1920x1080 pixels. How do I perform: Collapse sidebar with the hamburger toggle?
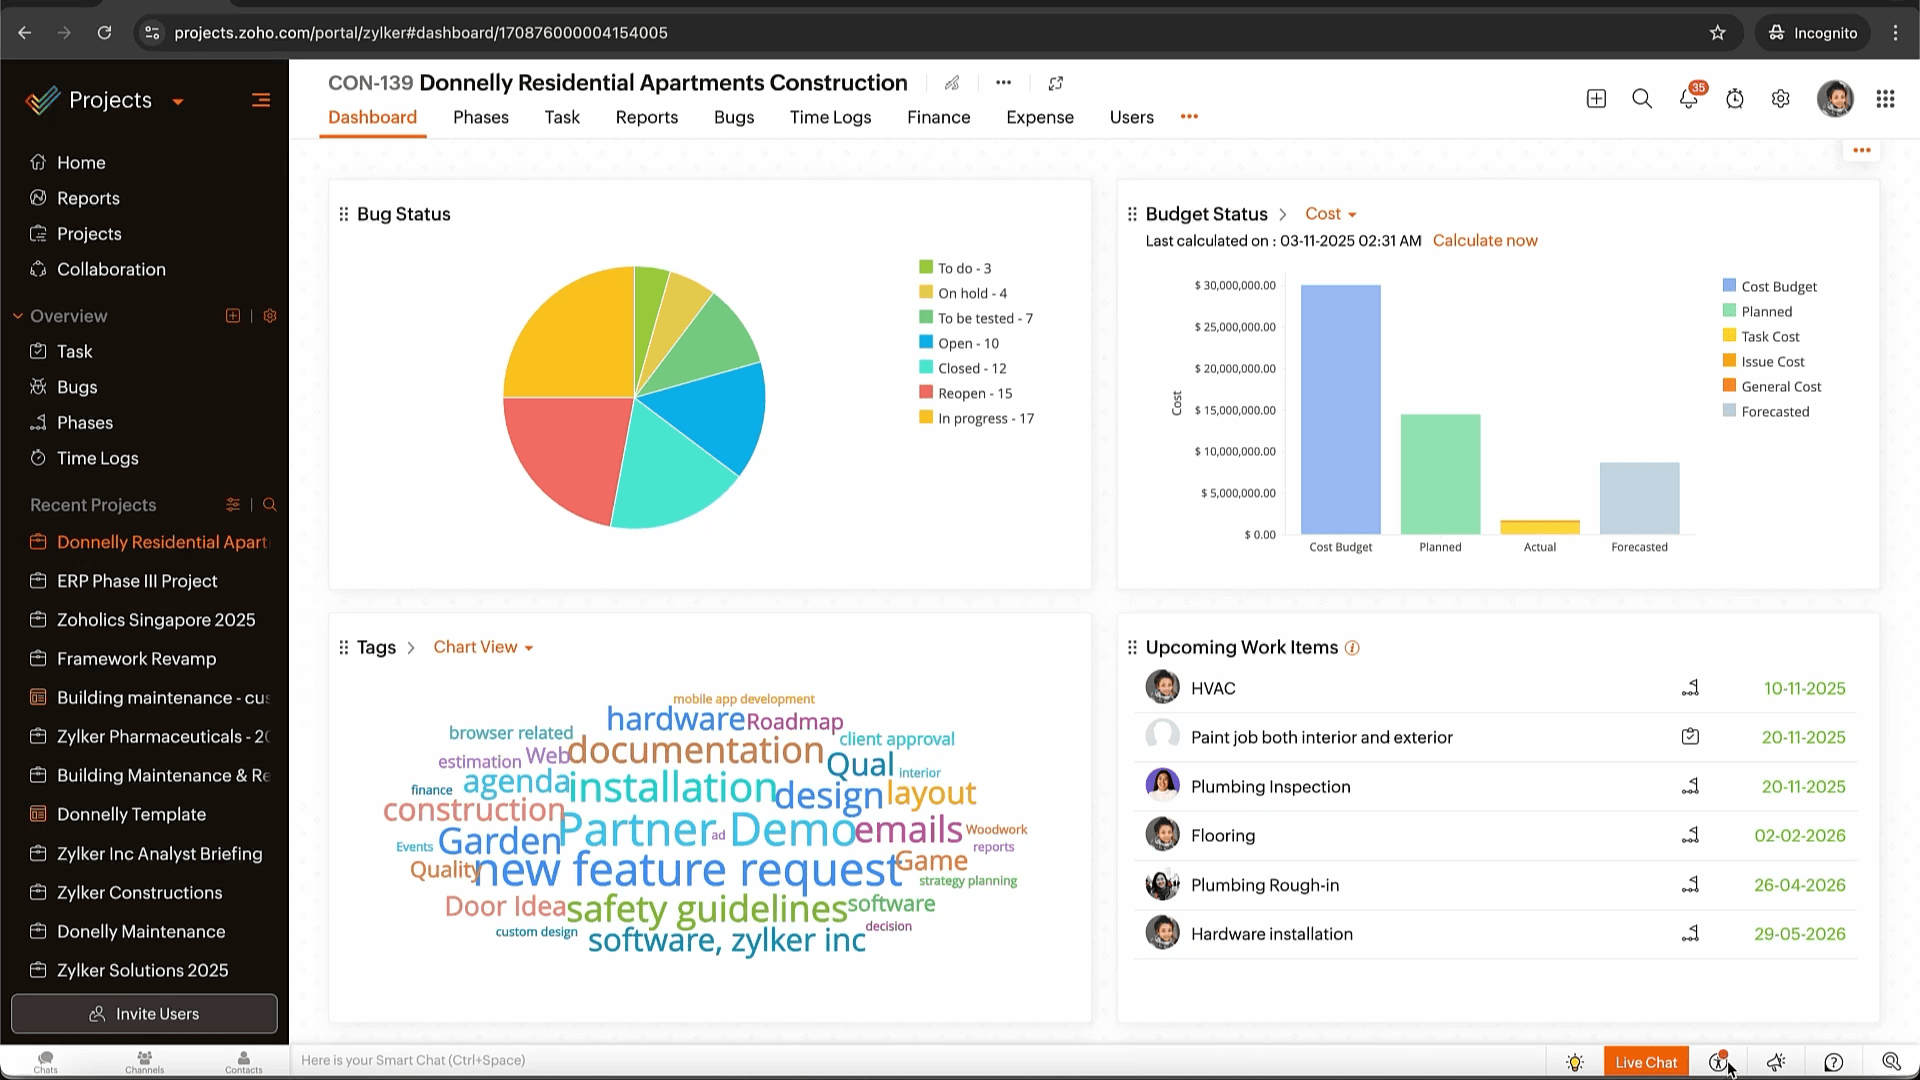point(261,100)
